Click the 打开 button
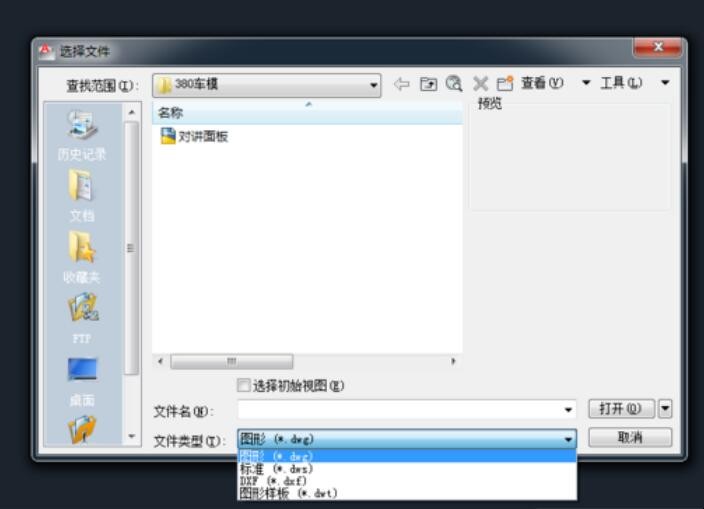The width and height of the screenshot is (704, 509). [x=621, y=409]
